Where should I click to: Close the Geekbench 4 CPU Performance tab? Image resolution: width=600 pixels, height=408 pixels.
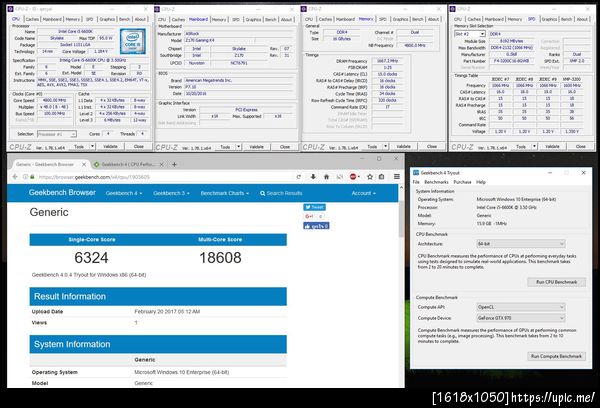(161, 164)
